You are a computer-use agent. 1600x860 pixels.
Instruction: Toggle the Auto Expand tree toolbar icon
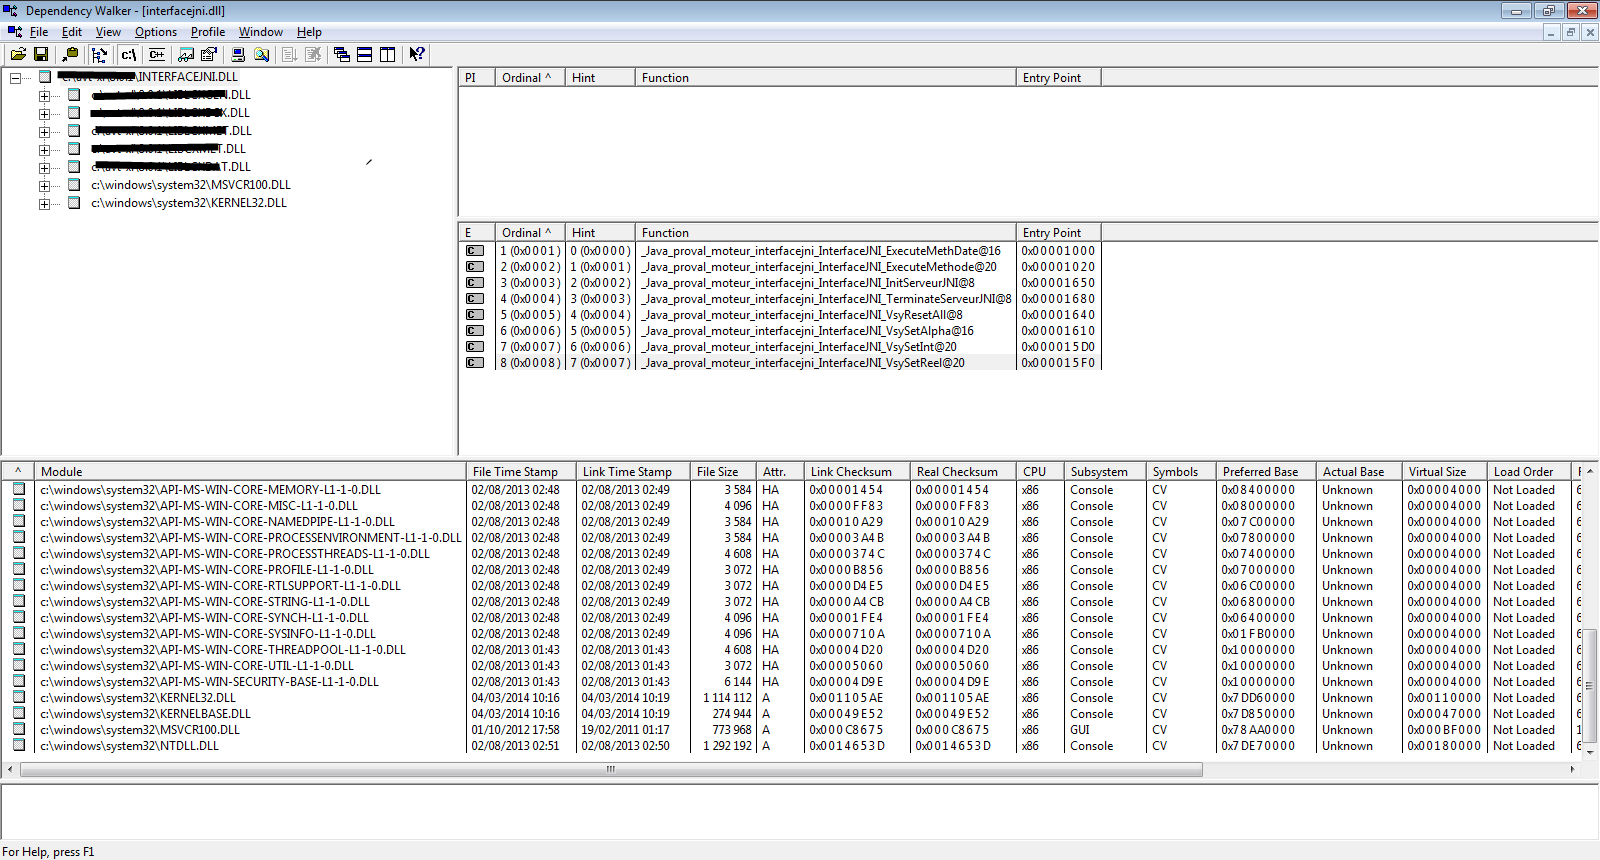tap(99, 54)
